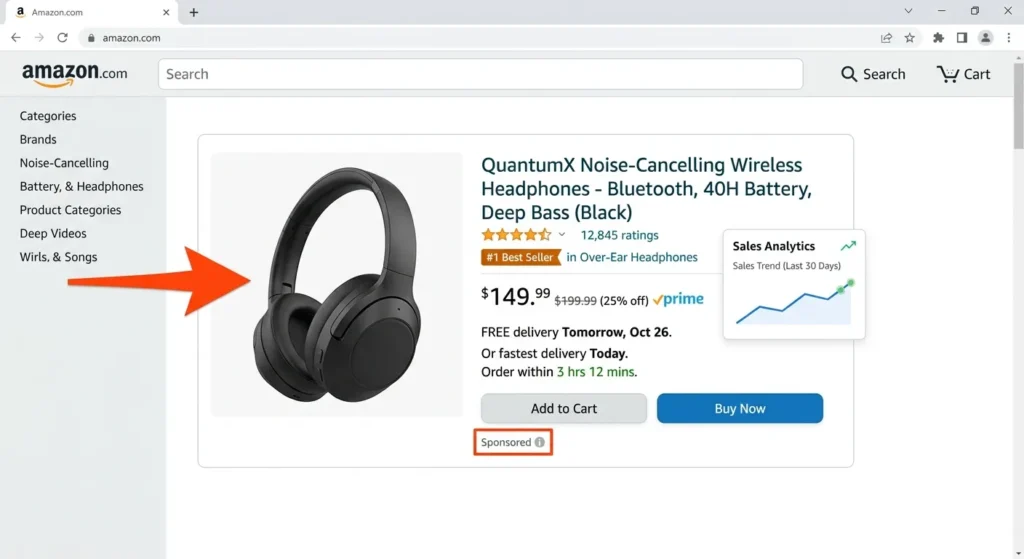Open the share page icon in address bar

[x=887, y=38]
